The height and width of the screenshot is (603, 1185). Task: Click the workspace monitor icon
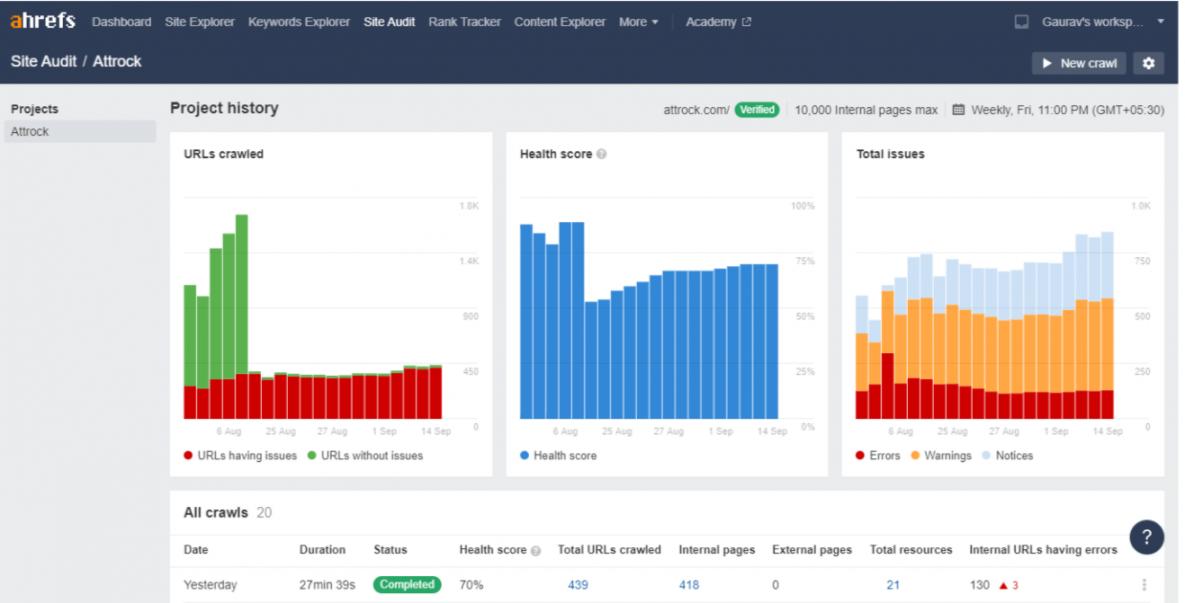point(1021,22)
